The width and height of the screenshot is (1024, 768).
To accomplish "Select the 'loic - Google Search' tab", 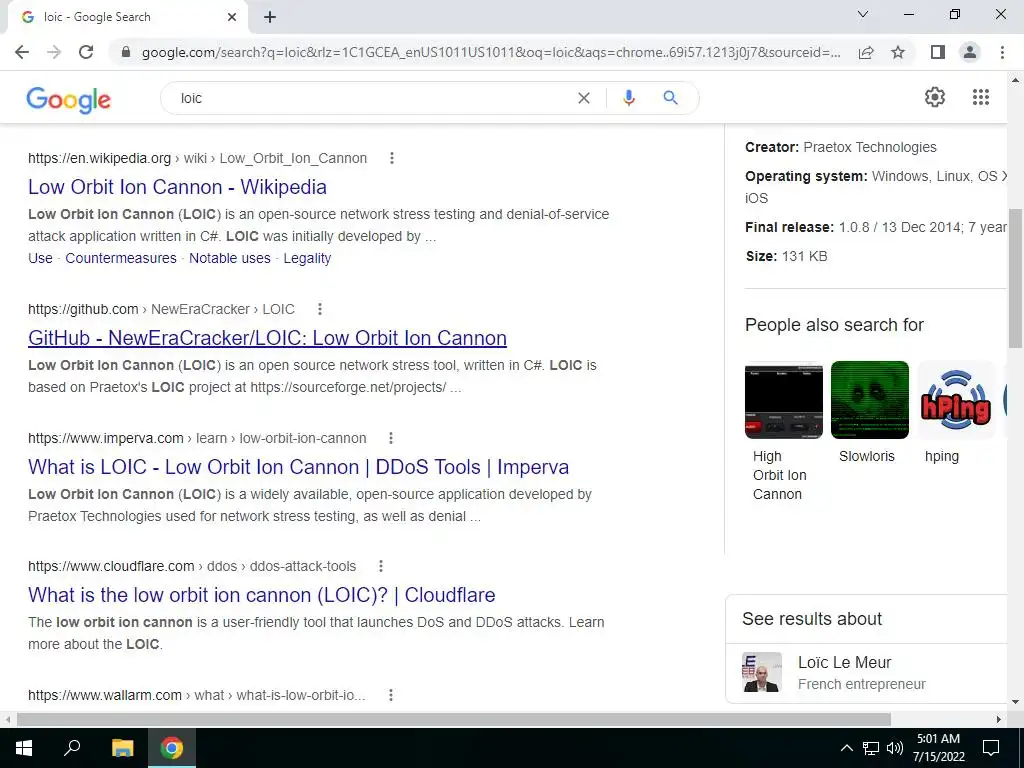I will 127,17.
